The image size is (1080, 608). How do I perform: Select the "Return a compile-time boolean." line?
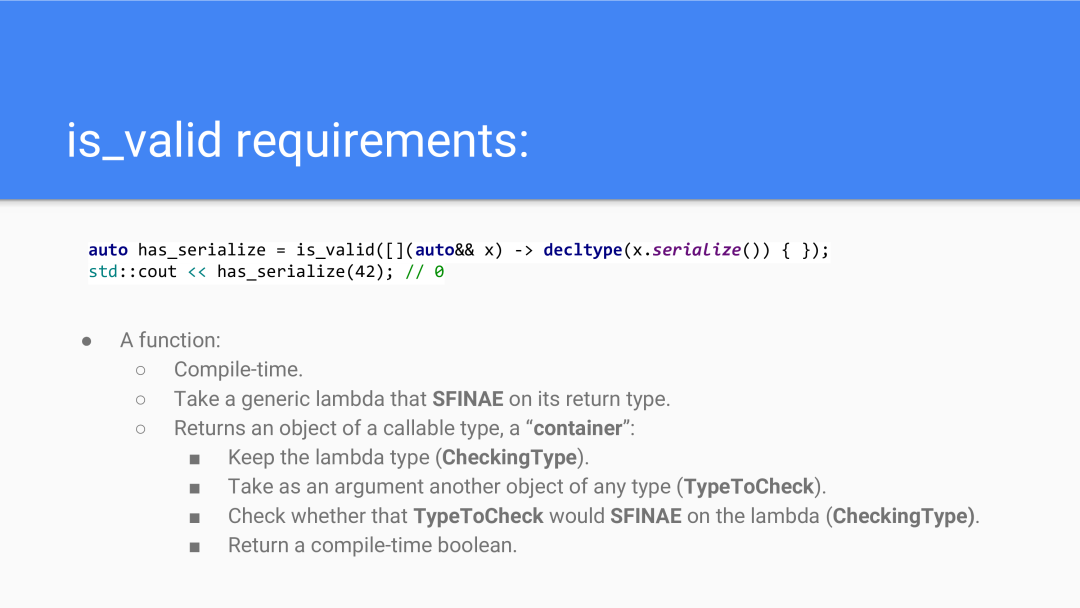coord(372,546)
